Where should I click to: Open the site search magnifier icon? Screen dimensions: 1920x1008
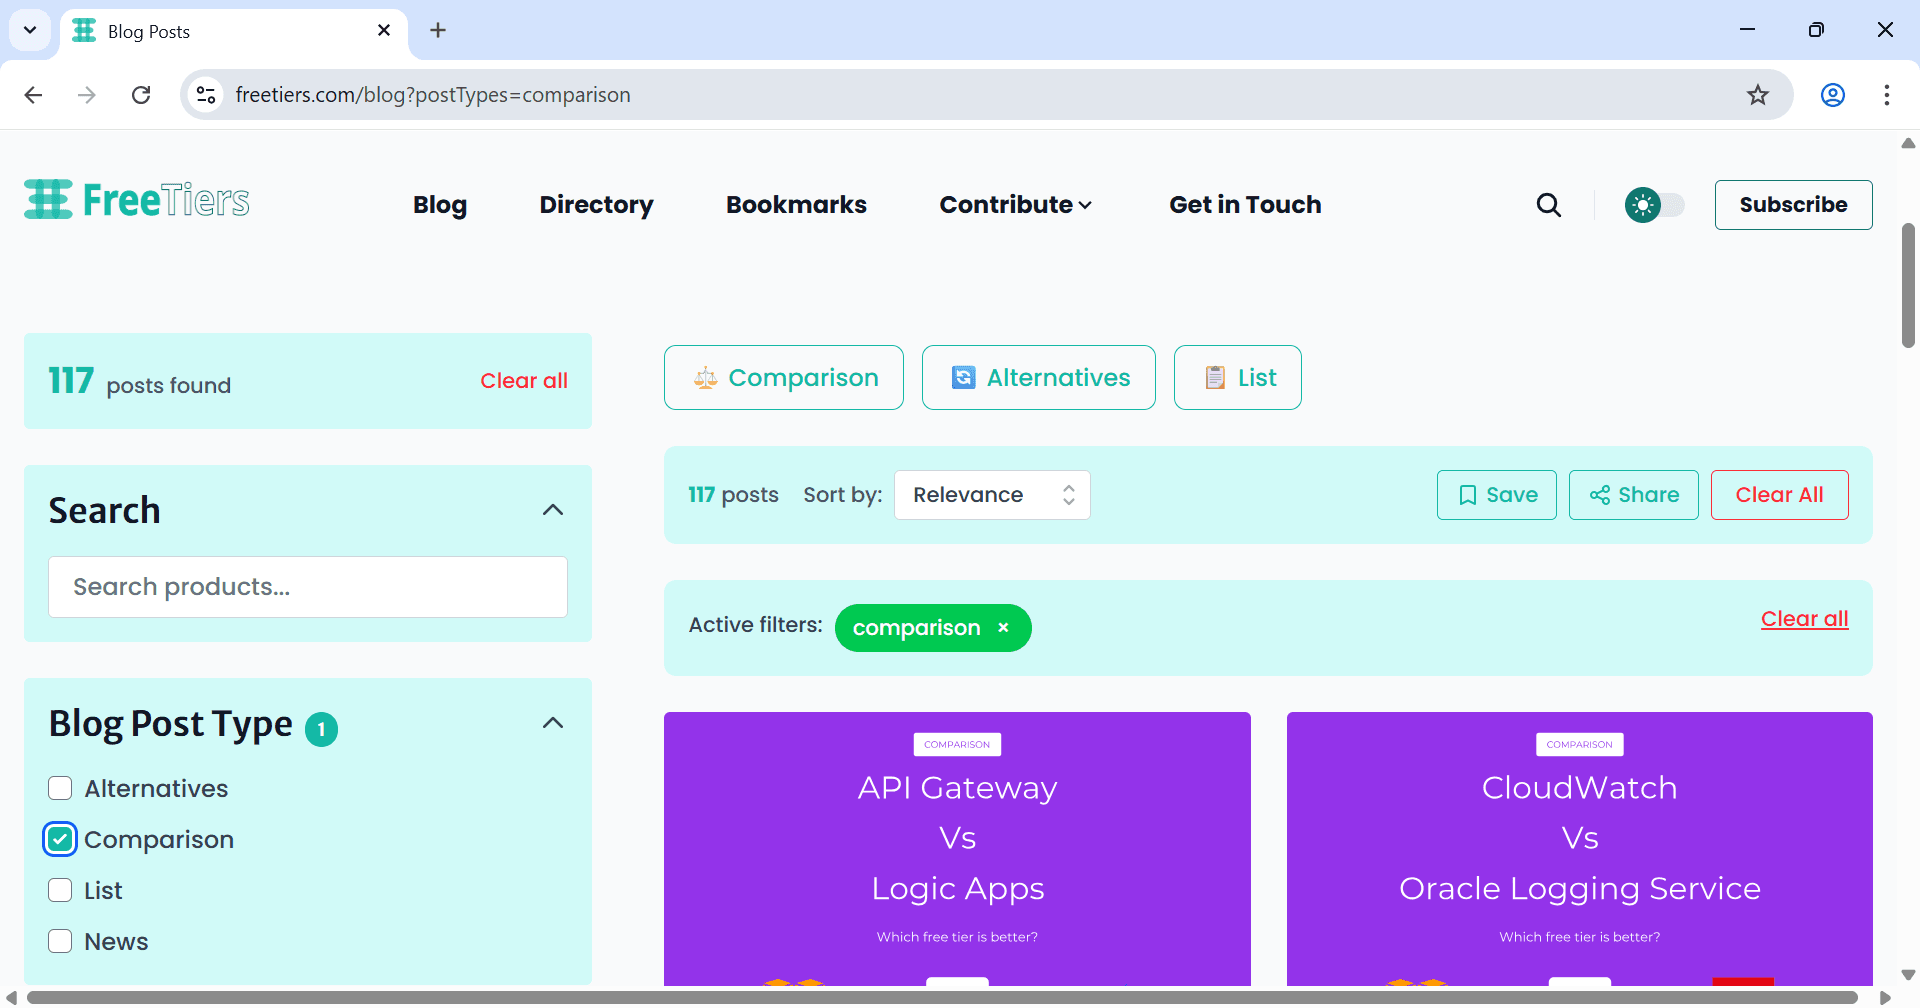(1549, 205)
